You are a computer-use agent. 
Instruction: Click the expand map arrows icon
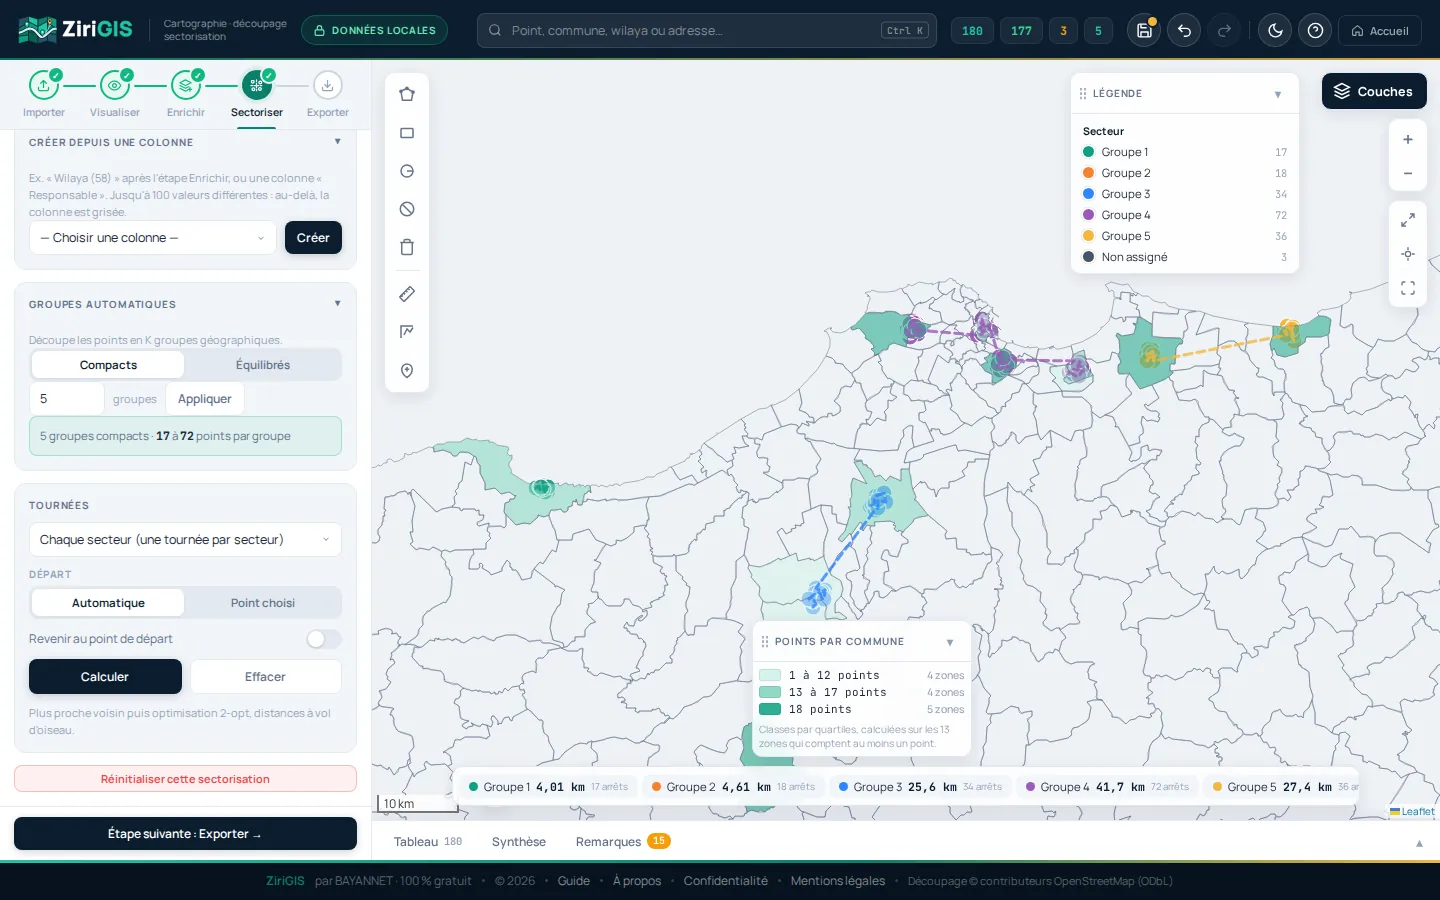pos(1408,220)
